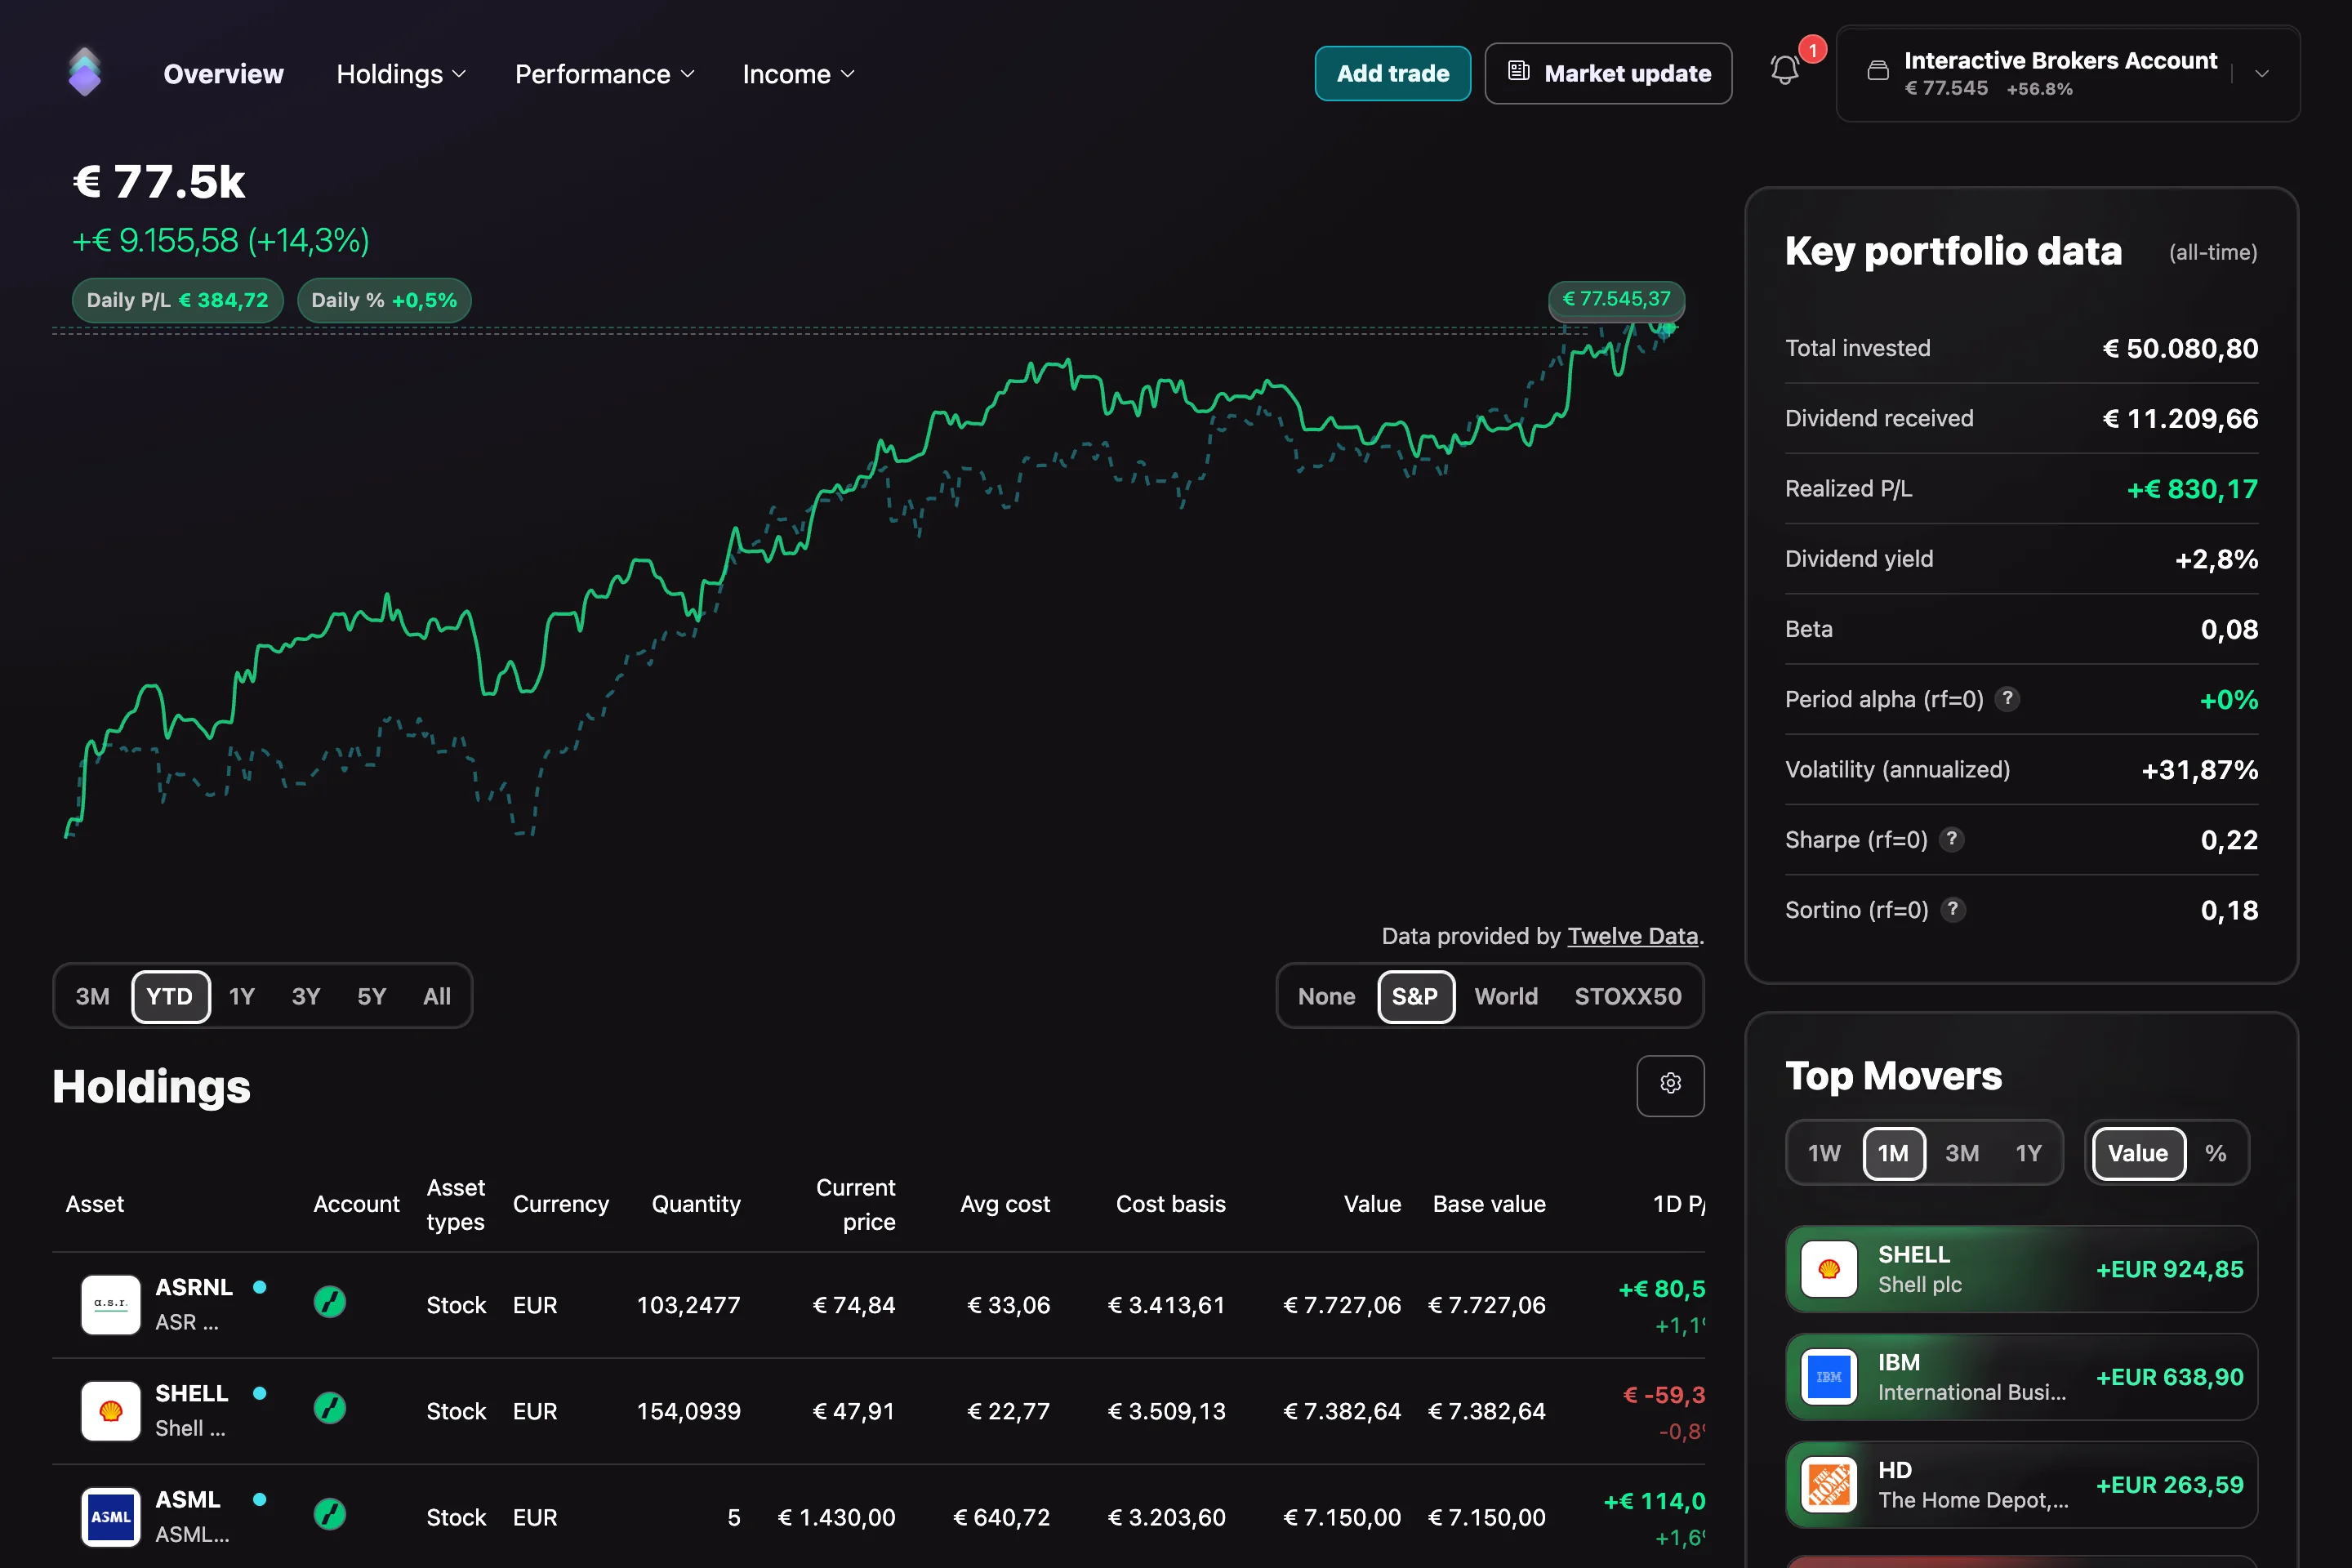Click the Add trade button
Screen dimensions: 2352x1568
pos(1392,73)
